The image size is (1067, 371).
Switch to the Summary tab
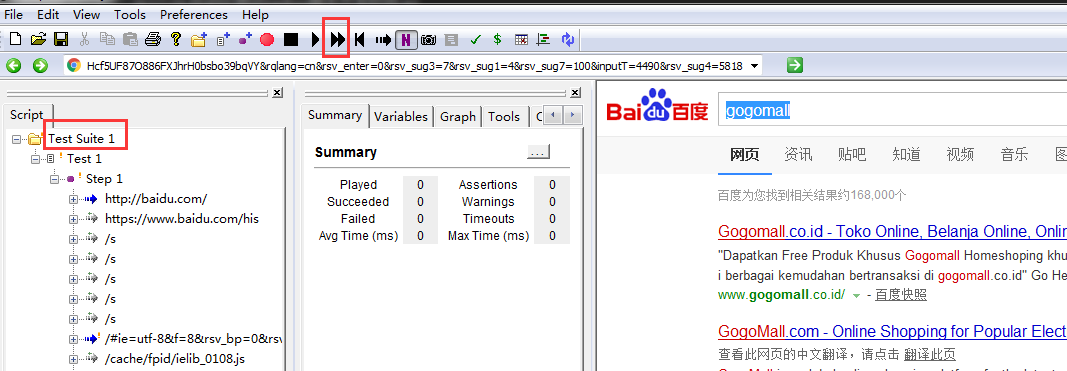[x=335, y=115]
